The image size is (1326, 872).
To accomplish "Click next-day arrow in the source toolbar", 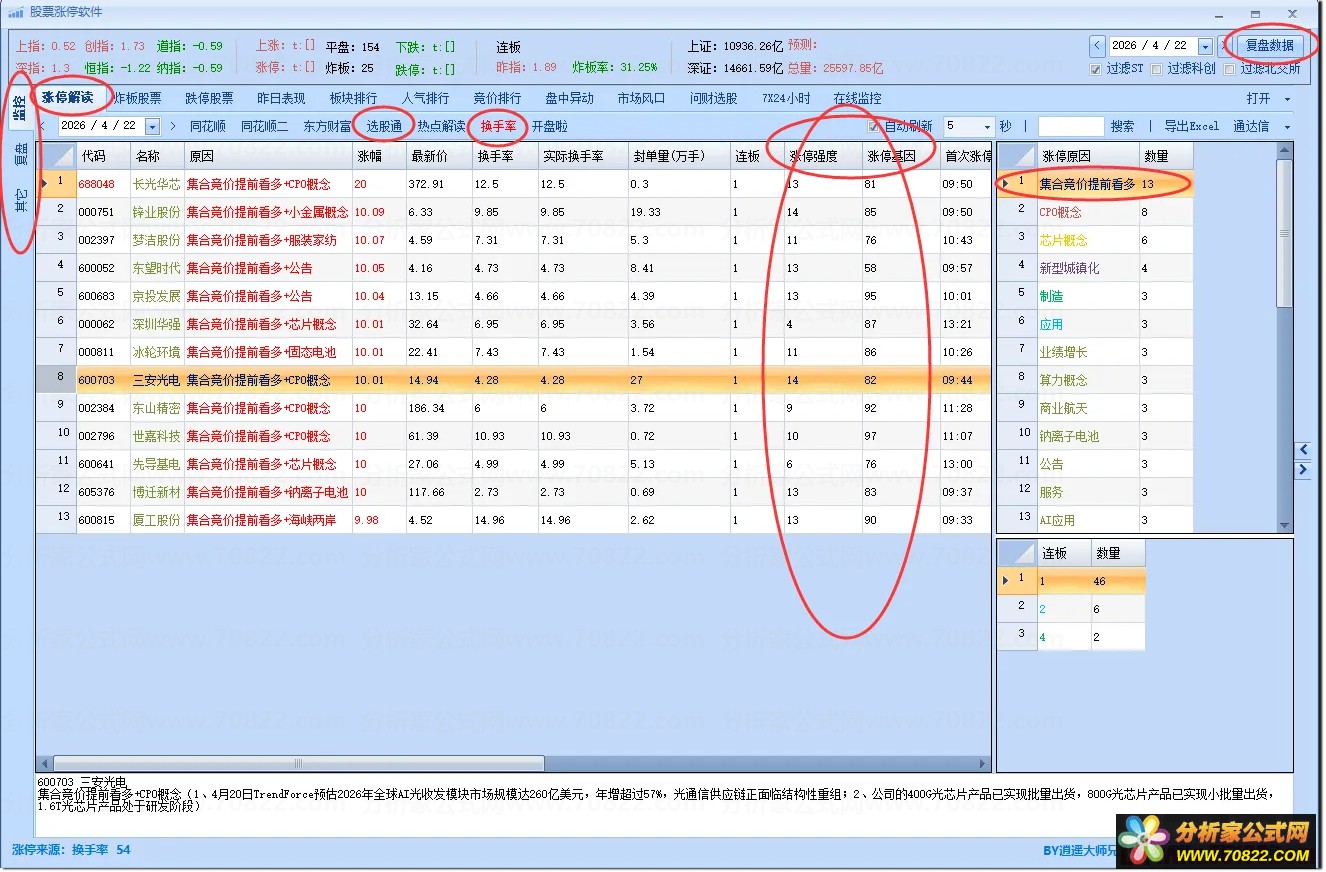I will pyautogui.click(x=173, y=127).
